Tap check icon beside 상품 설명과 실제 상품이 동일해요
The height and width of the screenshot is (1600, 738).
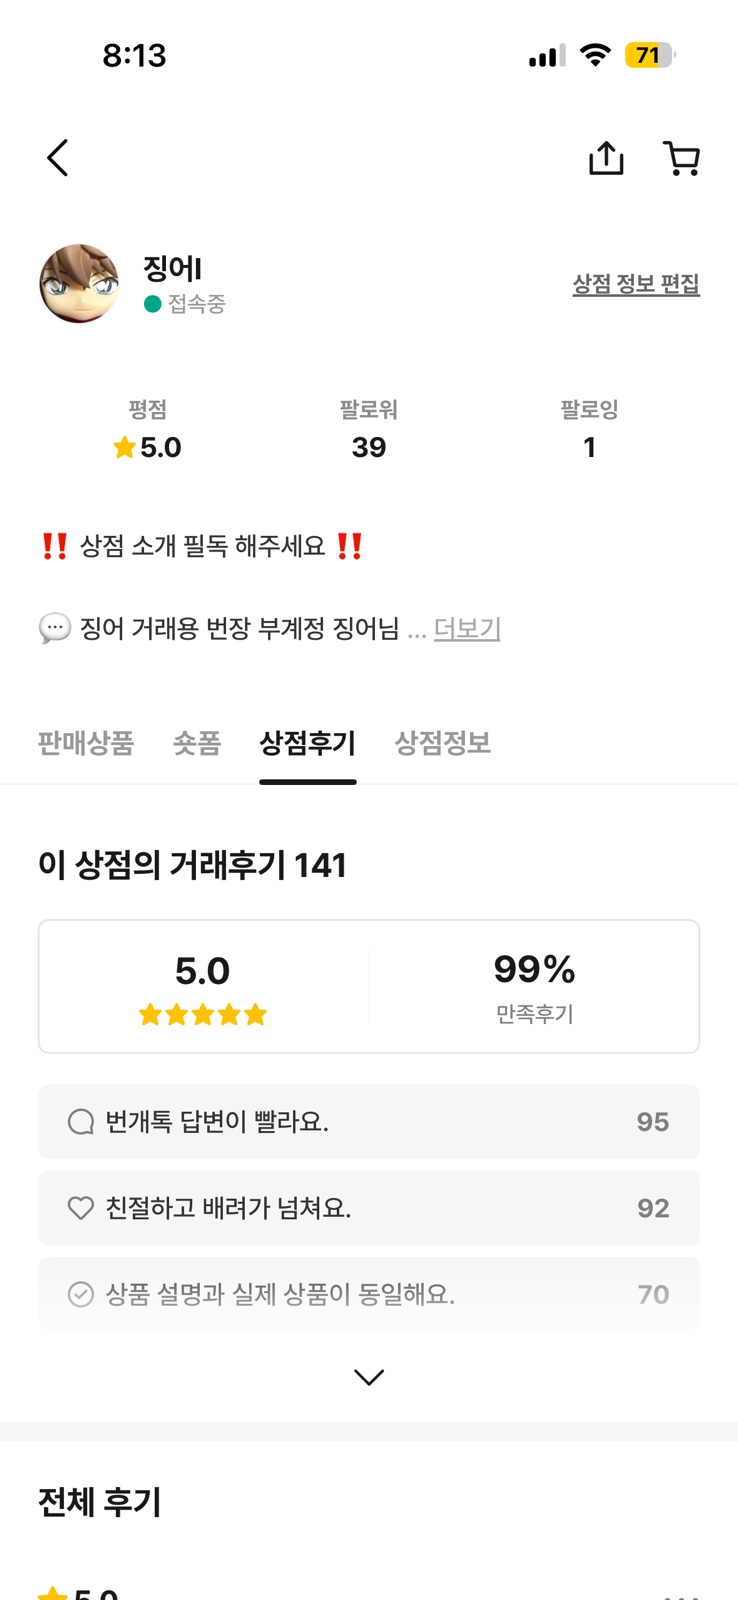[x=81, y=1294]
